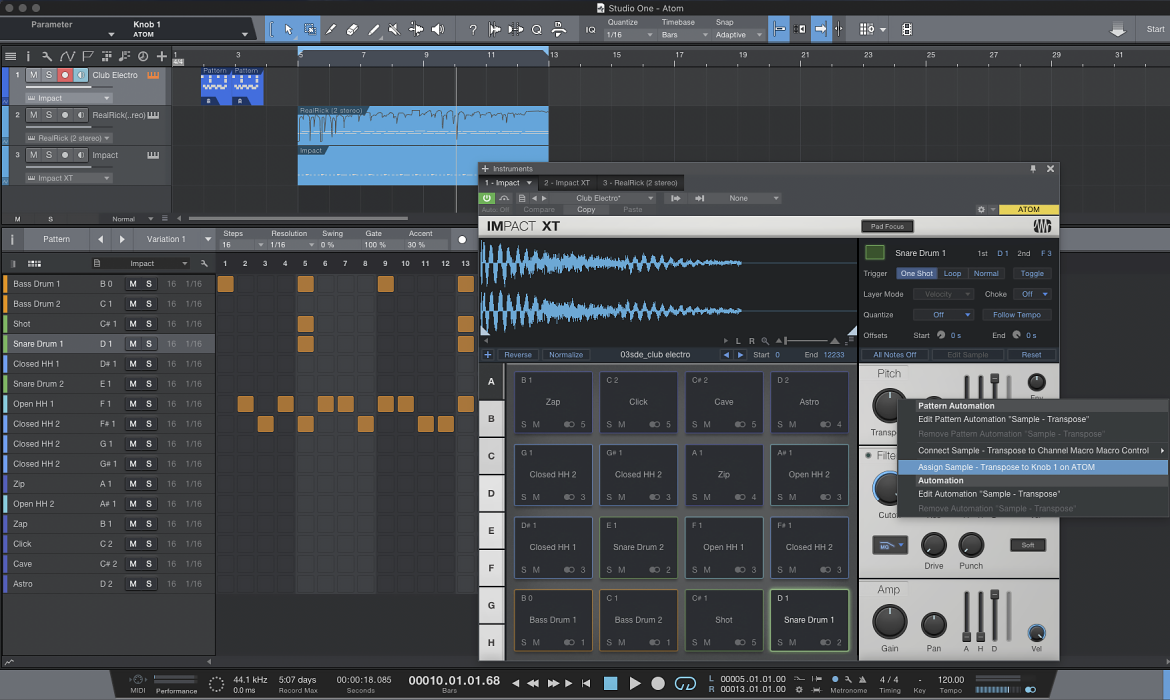Switch to the 3 - RealRick tab

(x=640, y=183)
